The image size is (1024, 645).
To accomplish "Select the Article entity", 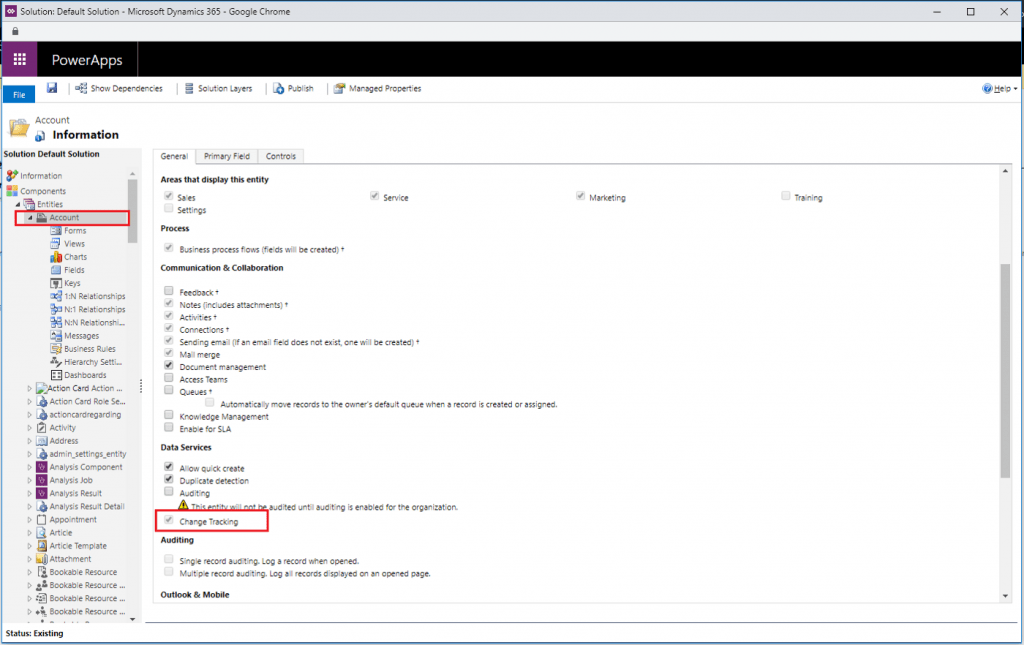I will pyautogui.click(x=61, y=533).
